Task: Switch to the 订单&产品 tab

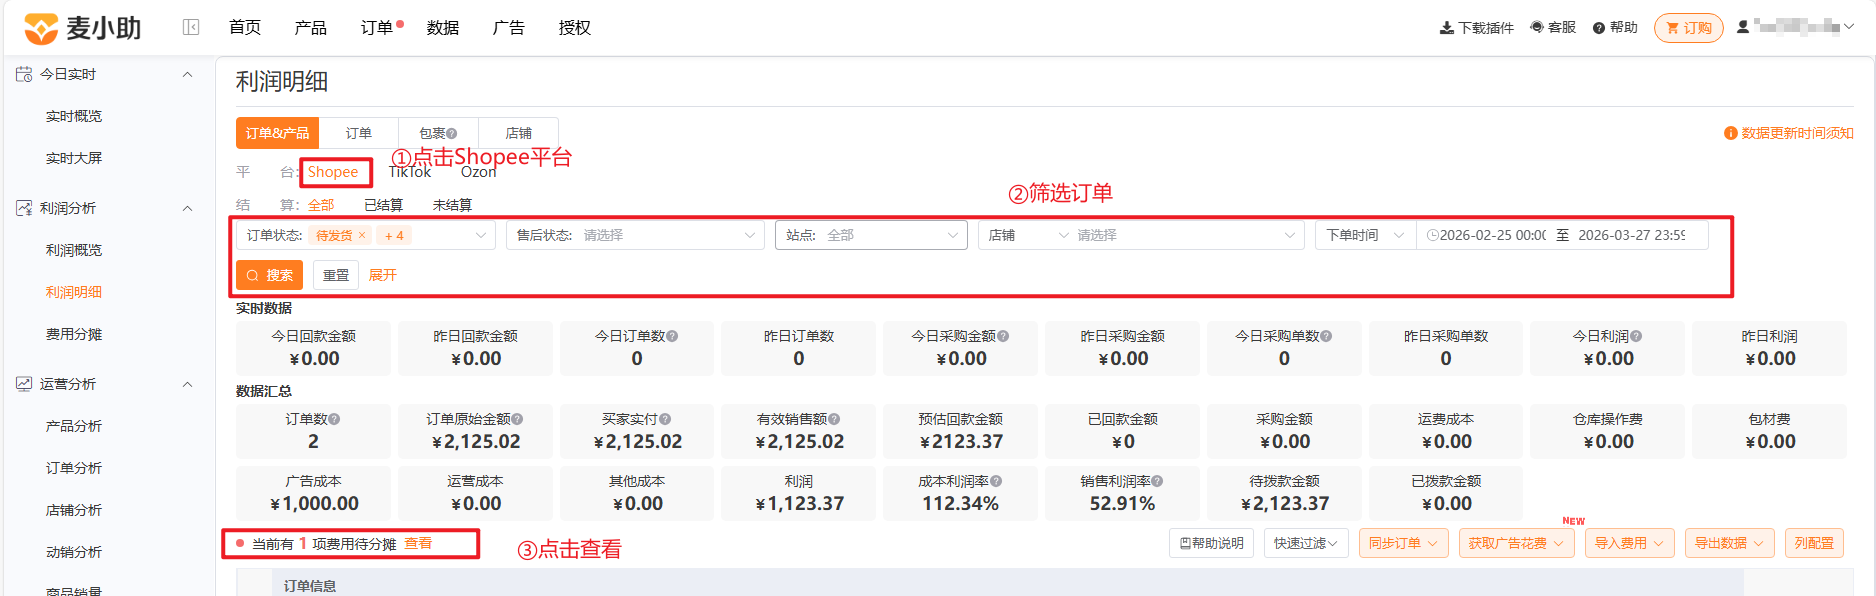Action: (277, 133)
